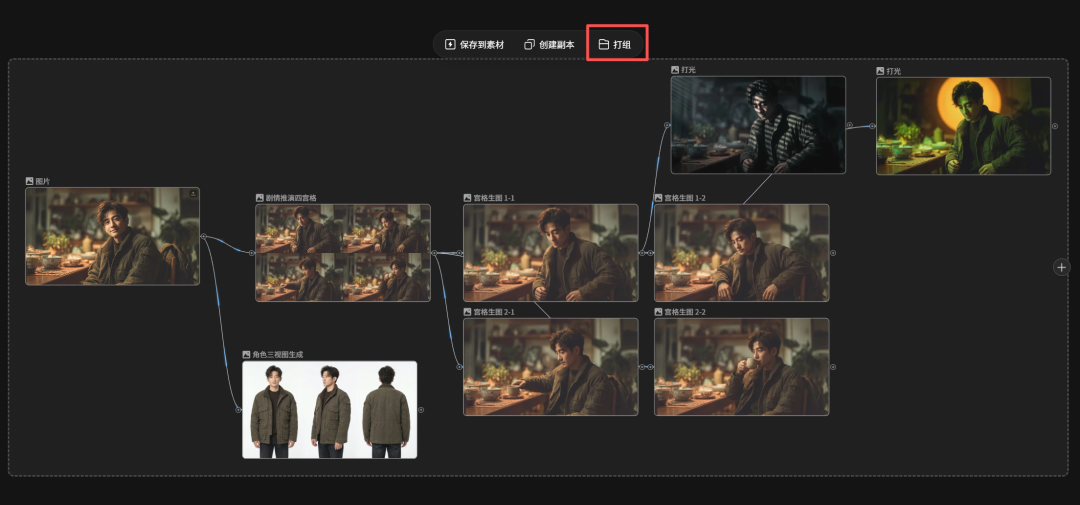Click the input port of 角色三视图生成 node

[238, 410]
